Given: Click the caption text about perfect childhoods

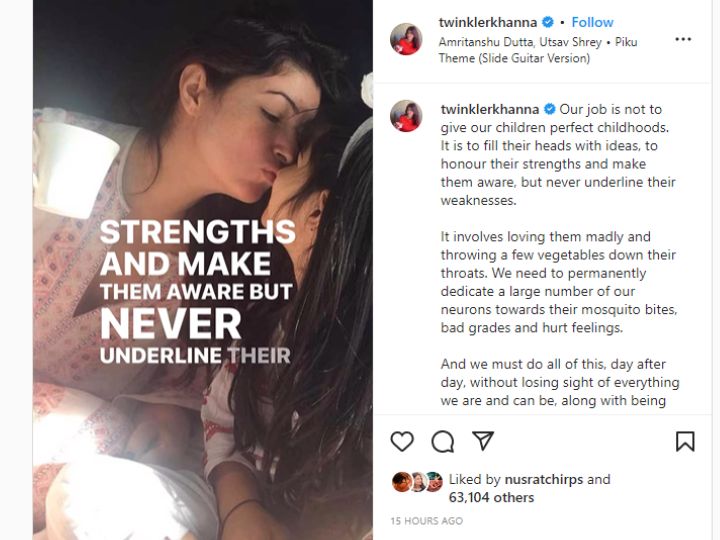Looking at the screenshot, I should [x=558, y=155].
